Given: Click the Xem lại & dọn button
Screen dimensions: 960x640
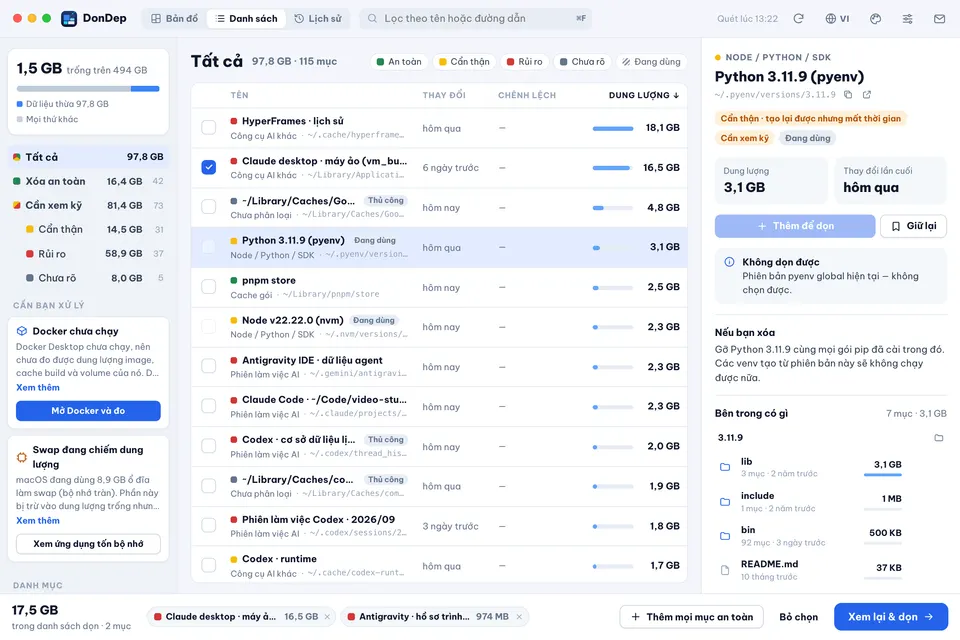Looking at the screenshot, I should [x=891, y=617].
